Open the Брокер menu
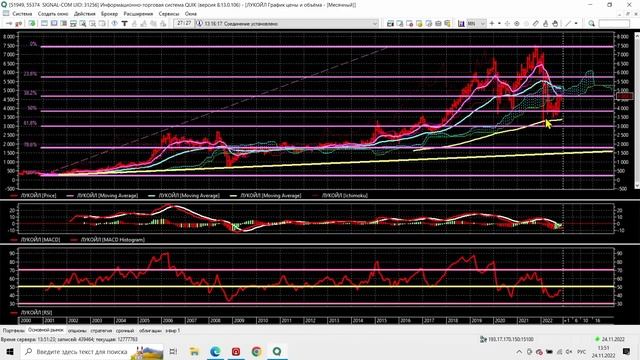640x360 pixels. pos(109,13)
